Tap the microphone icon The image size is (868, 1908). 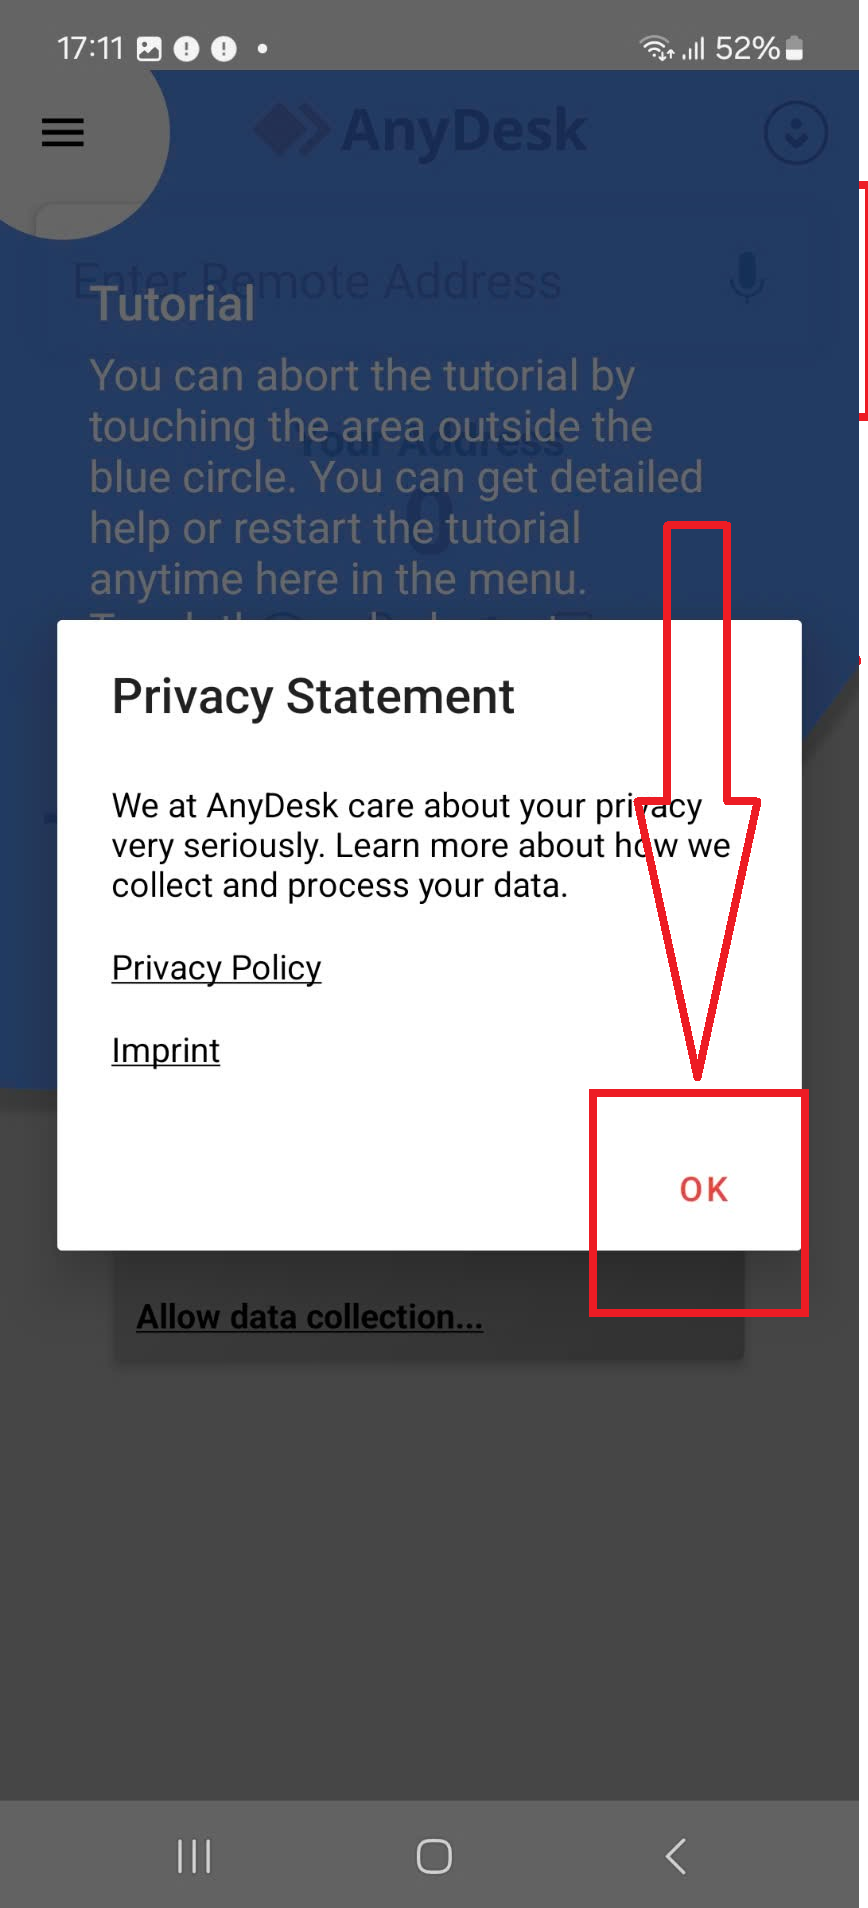pyautogui.click(x=746, y=277)
